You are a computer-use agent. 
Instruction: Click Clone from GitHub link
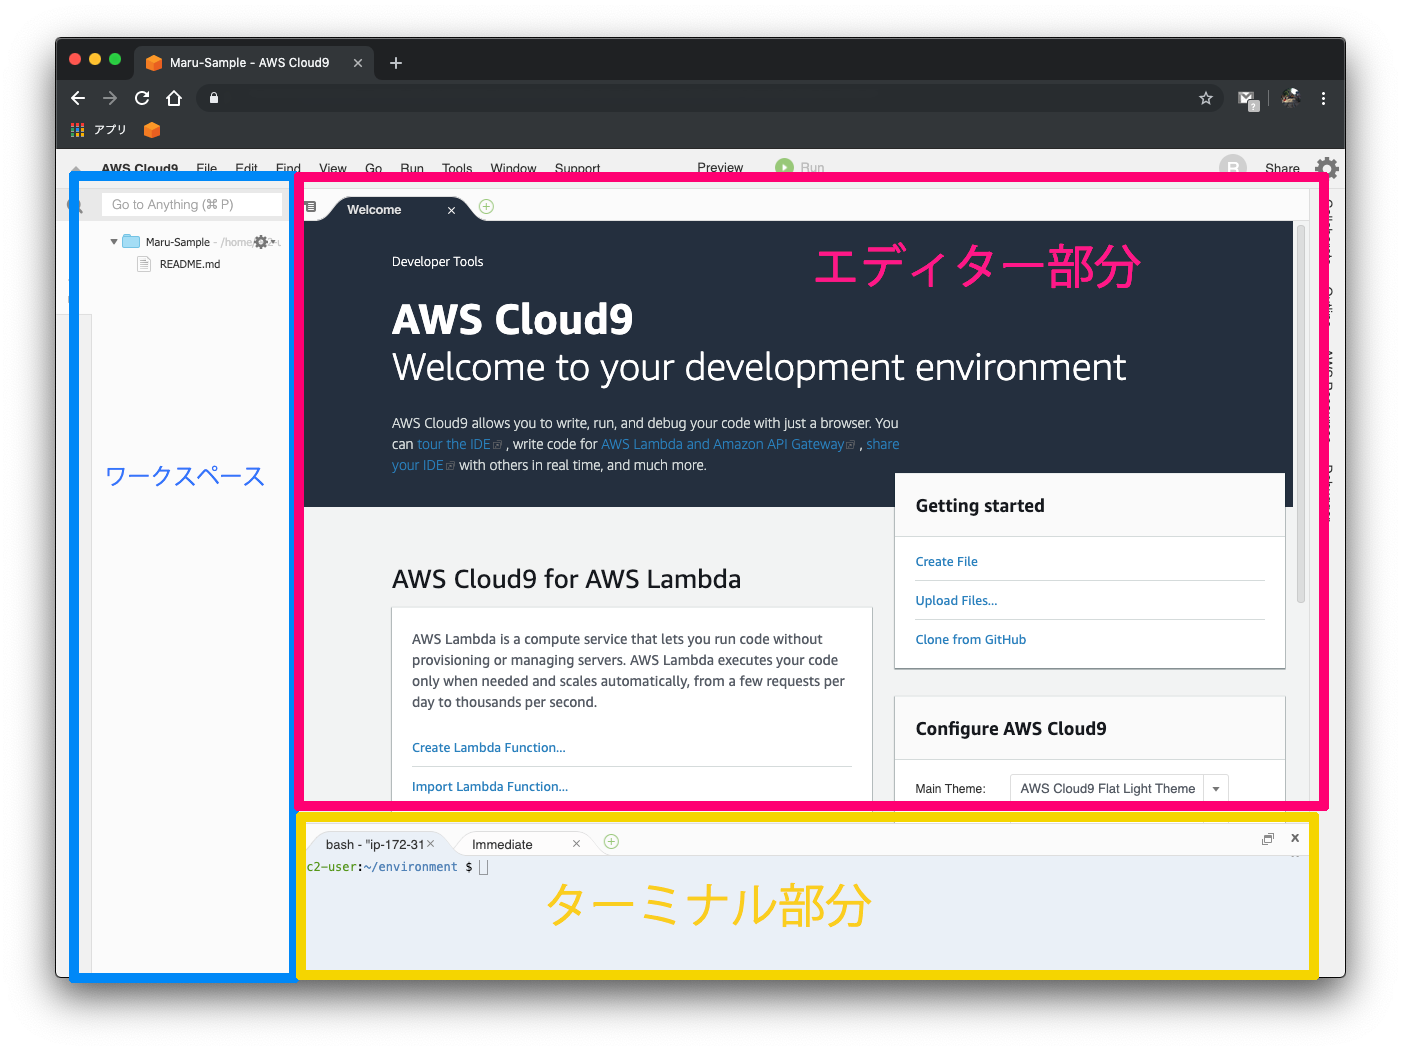click(970, 640)
